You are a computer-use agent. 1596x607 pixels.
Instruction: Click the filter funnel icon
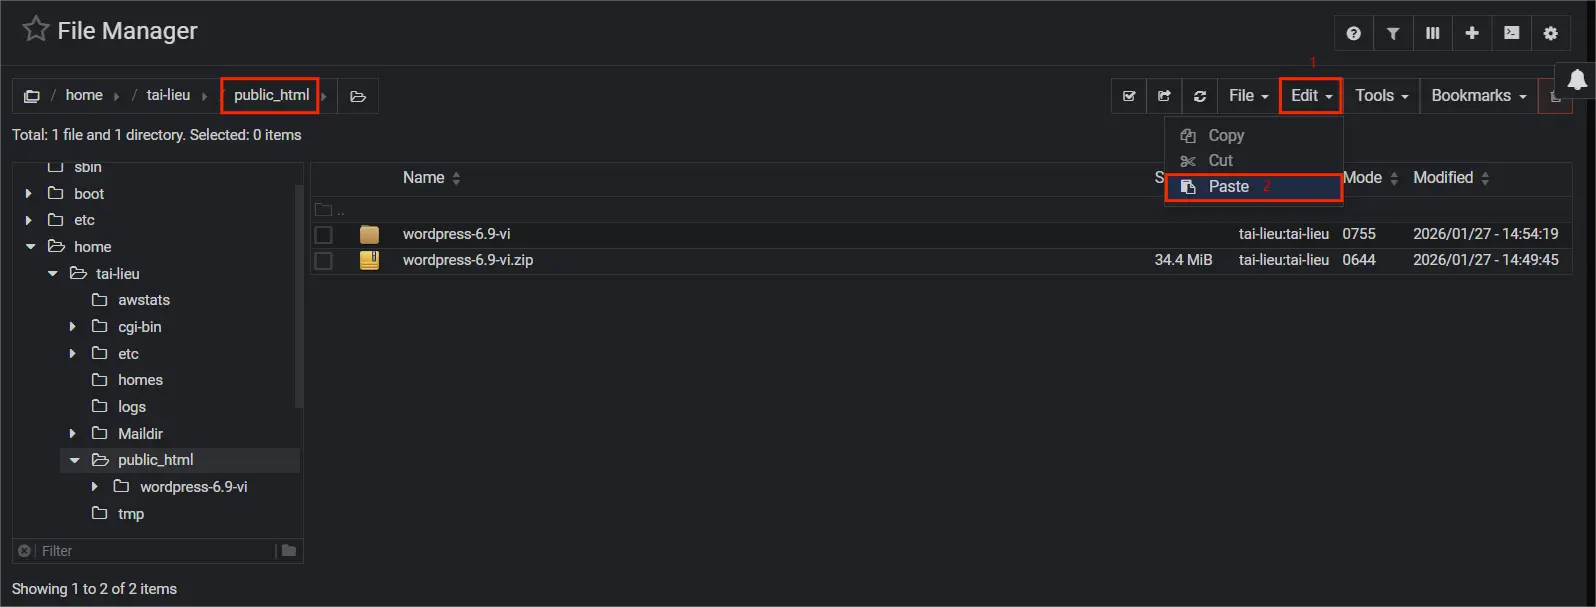(x=1392, y=33)
